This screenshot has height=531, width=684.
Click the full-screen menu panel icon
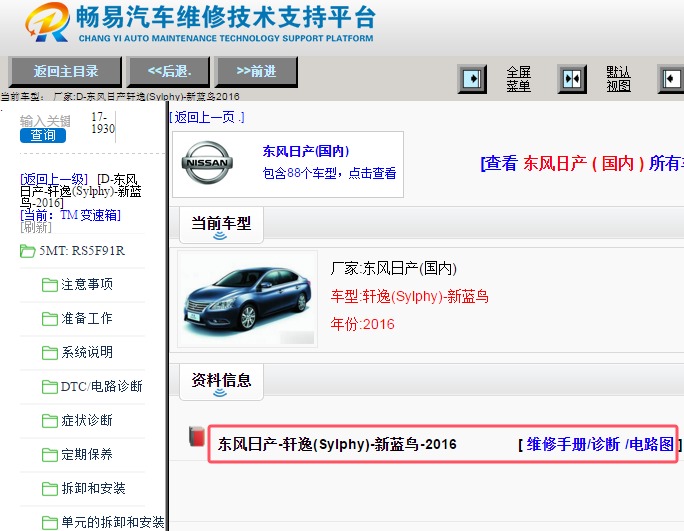(x=472, y=79)
